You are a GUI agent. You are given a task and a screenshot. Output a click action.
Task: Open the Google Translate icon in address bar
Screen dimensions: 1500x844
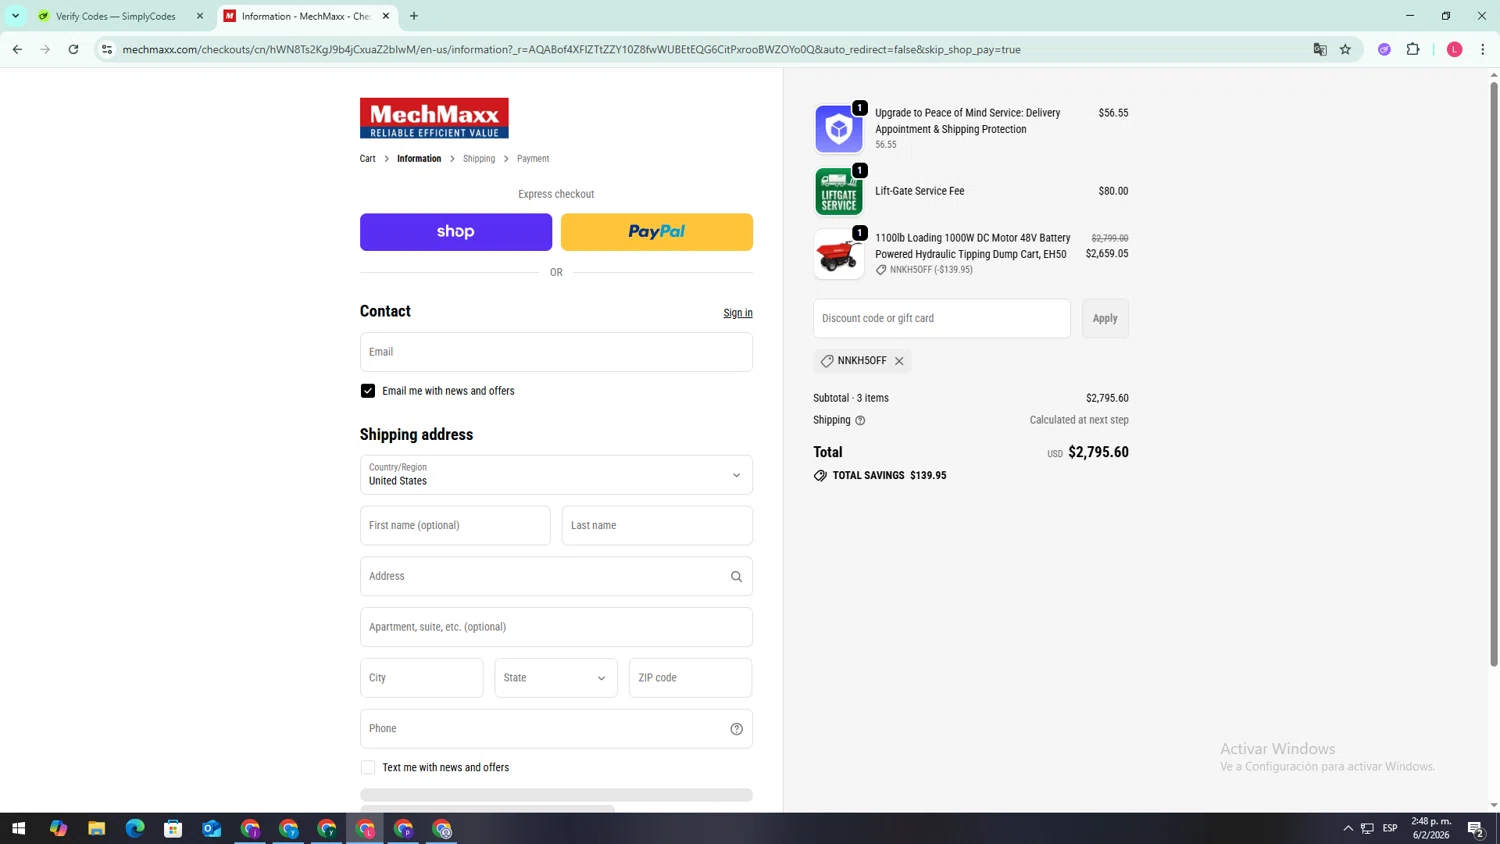coord(1320,49)
